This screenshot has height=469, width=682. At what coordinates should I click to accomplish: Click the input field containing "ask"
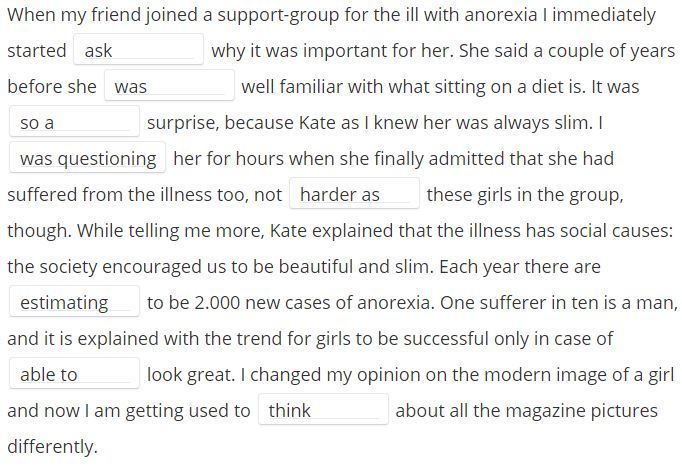[138, 50]
